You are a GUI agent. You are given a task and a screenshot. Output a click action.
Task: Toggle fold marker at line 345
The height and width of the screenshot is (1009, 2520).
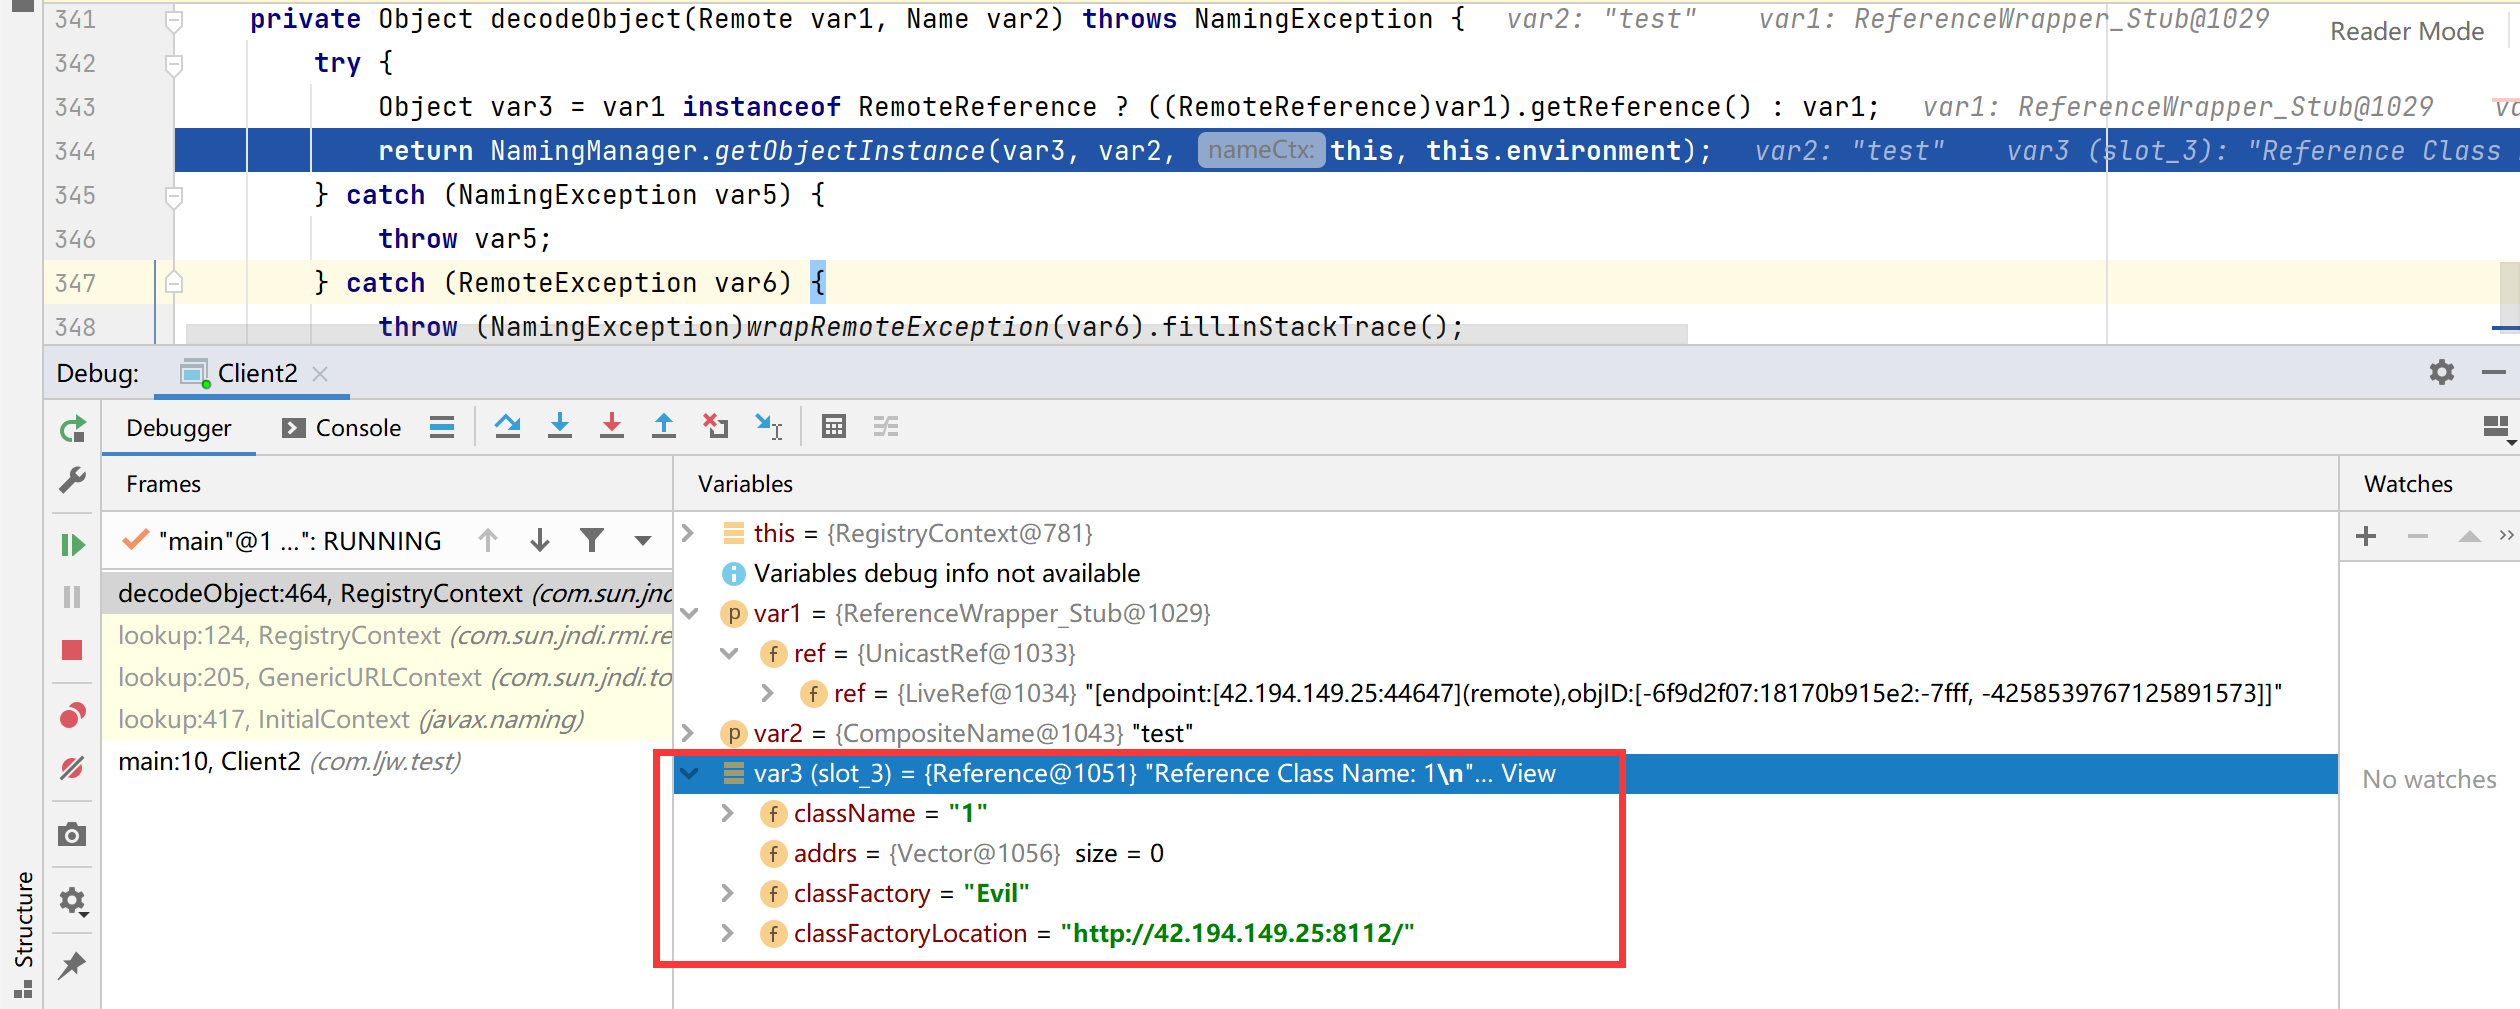(x=173, y=196)
